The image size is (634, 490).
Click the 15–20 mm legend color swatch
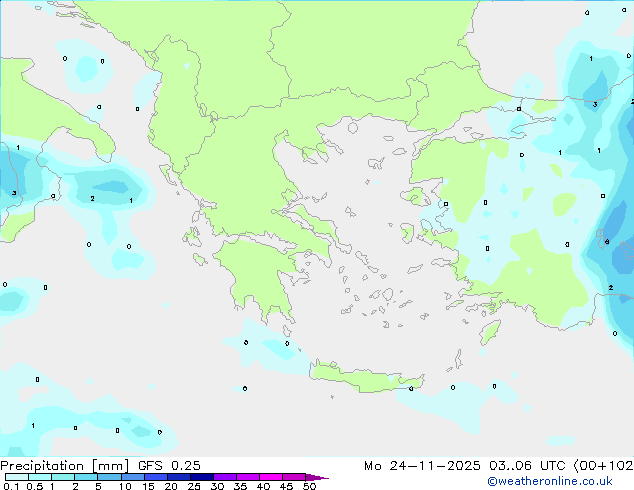155,477
